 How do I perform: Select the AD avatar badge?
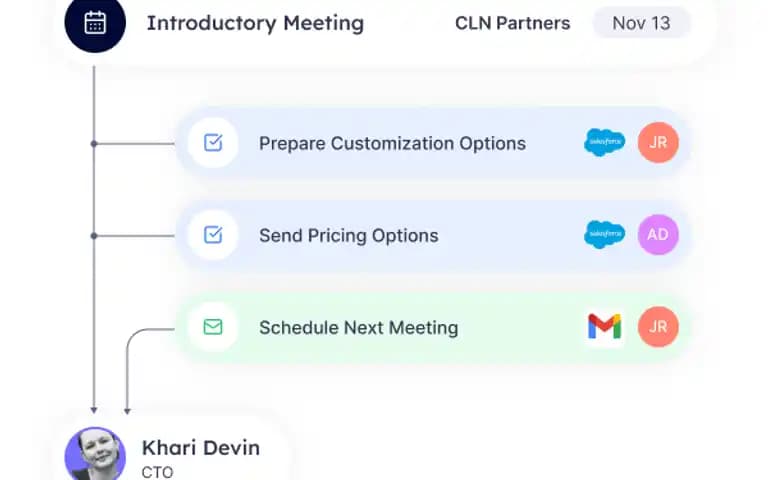pos(658,235)
